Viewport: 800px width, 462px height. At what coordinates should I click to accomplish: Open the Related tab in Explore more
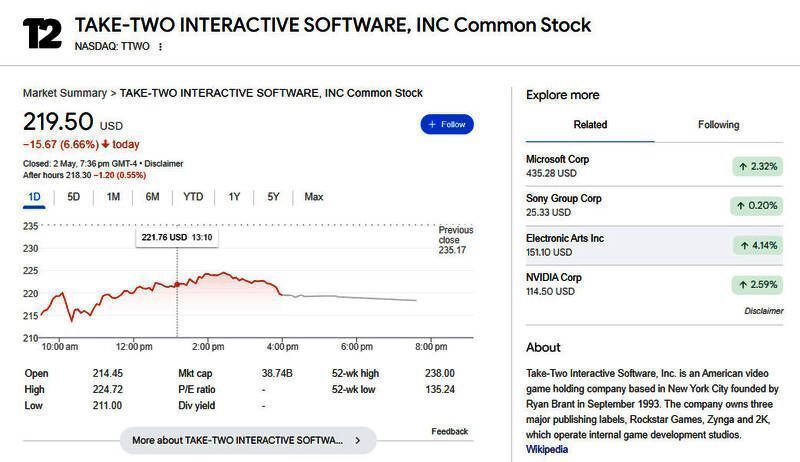click(x=590, y=125)
